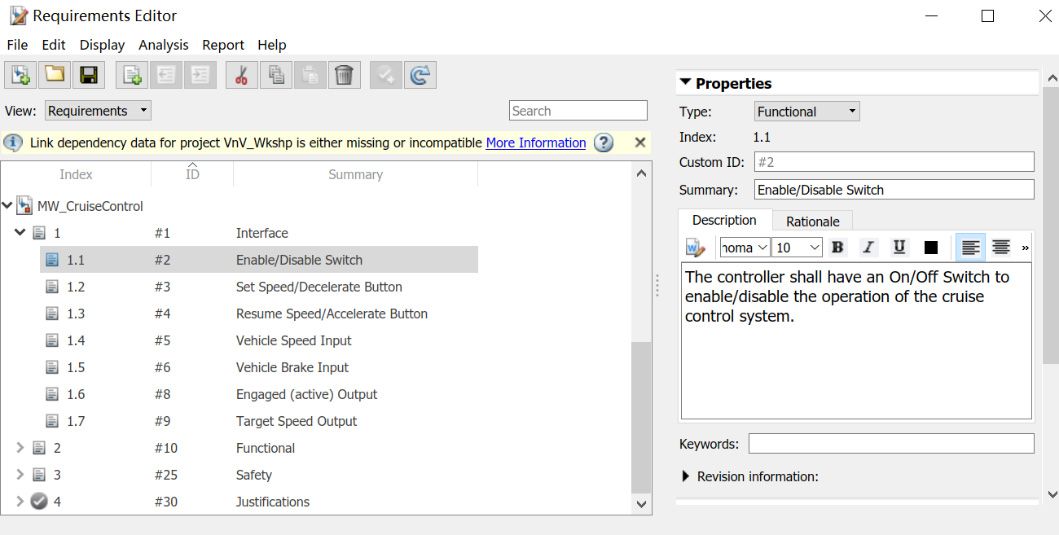This screenshot has height=535, width=1059.
Task: Click the Refresh arrow toolbar icon
Action: [x=421, y=75]
